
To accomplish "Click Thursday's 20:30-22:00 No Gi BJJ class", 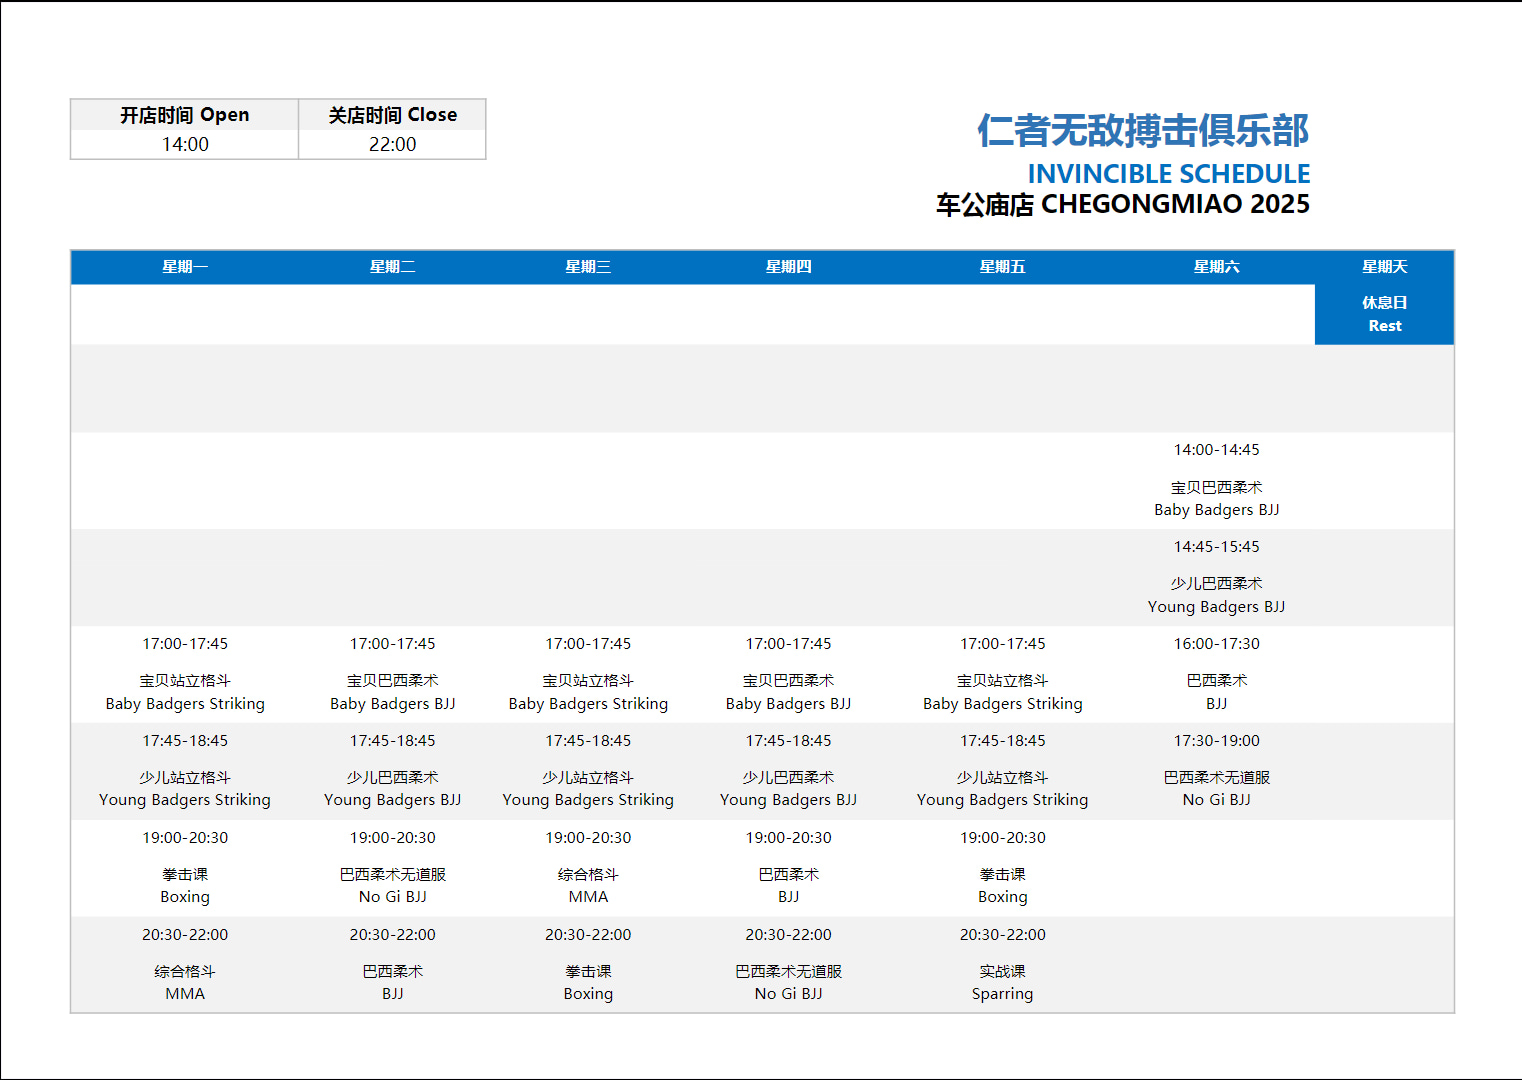I will (788, 983).
